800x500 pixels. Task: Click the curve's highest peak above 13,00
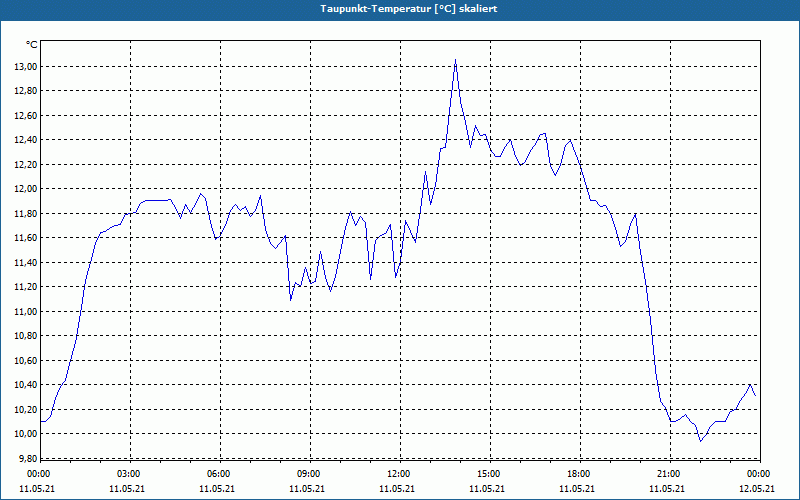pyautogui.click(x=456, y=60)
